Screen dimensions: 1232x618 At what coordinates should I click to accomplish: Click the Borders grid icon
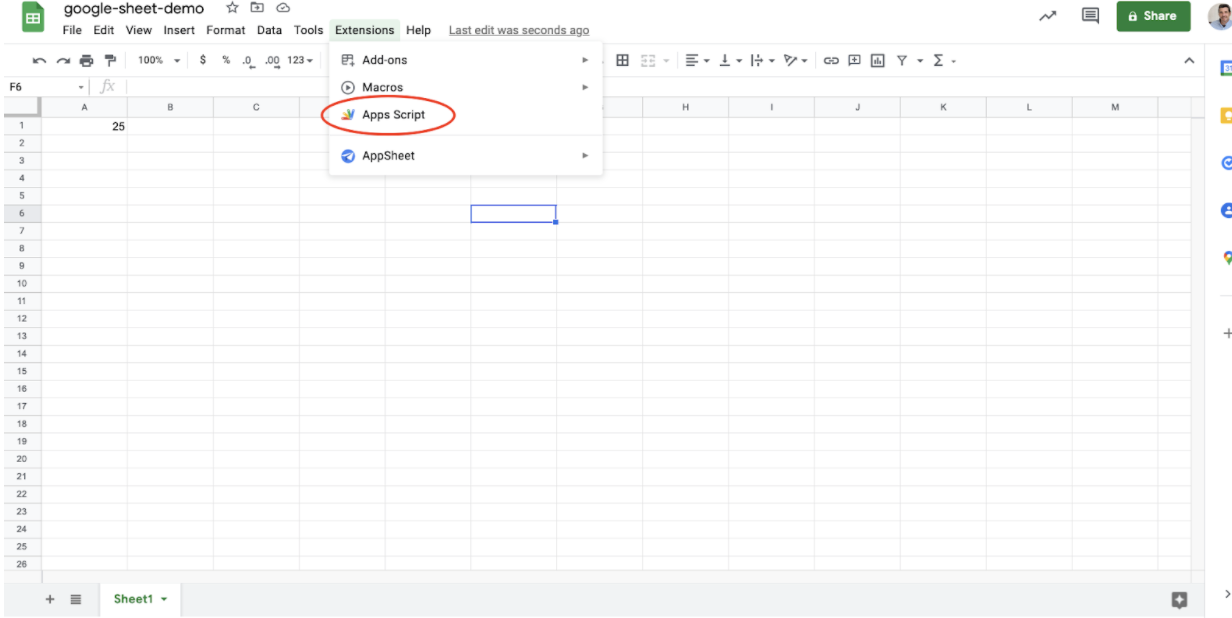pyautogui.click(x=622, y=60)
